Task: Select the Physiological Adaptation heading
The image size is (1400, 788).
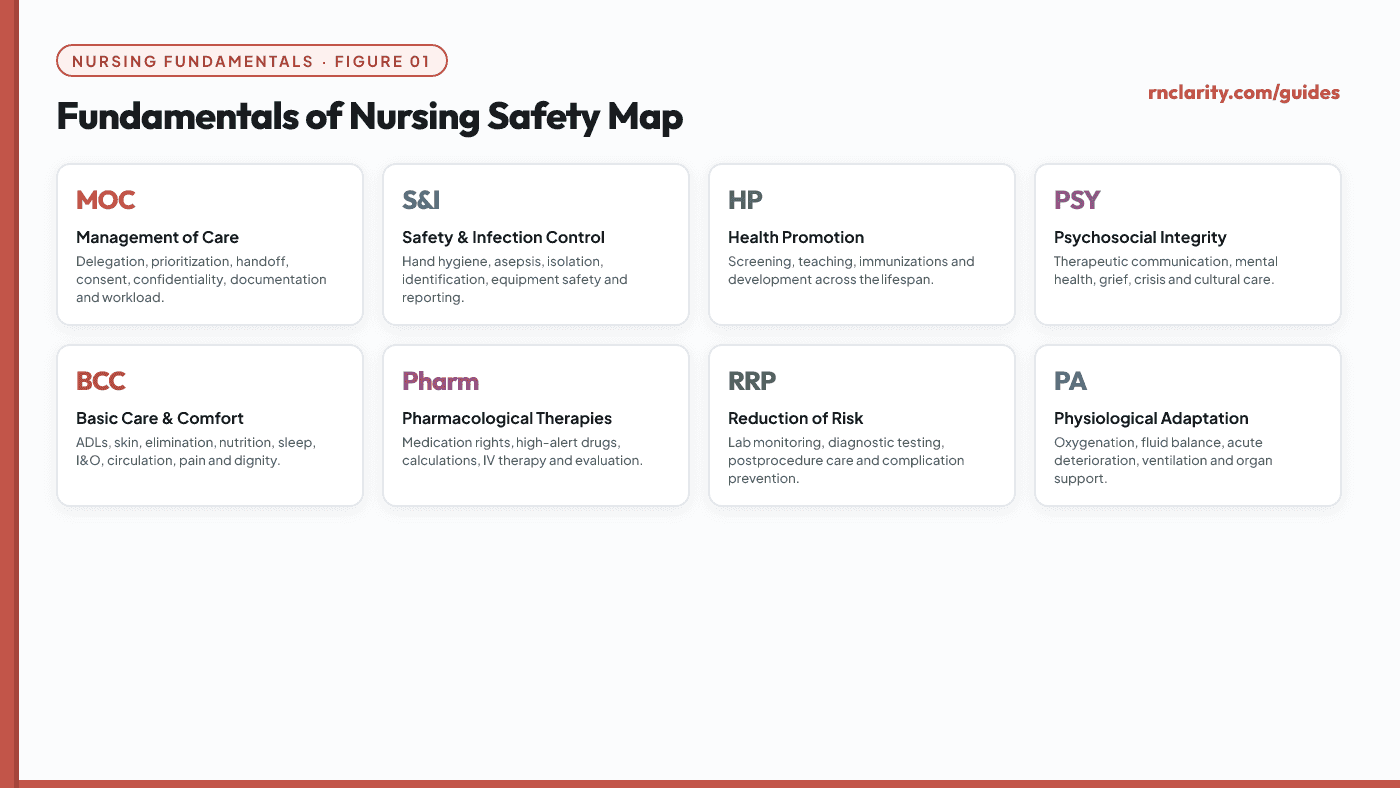Action: pyautogui.click(x=1151, y=418)
